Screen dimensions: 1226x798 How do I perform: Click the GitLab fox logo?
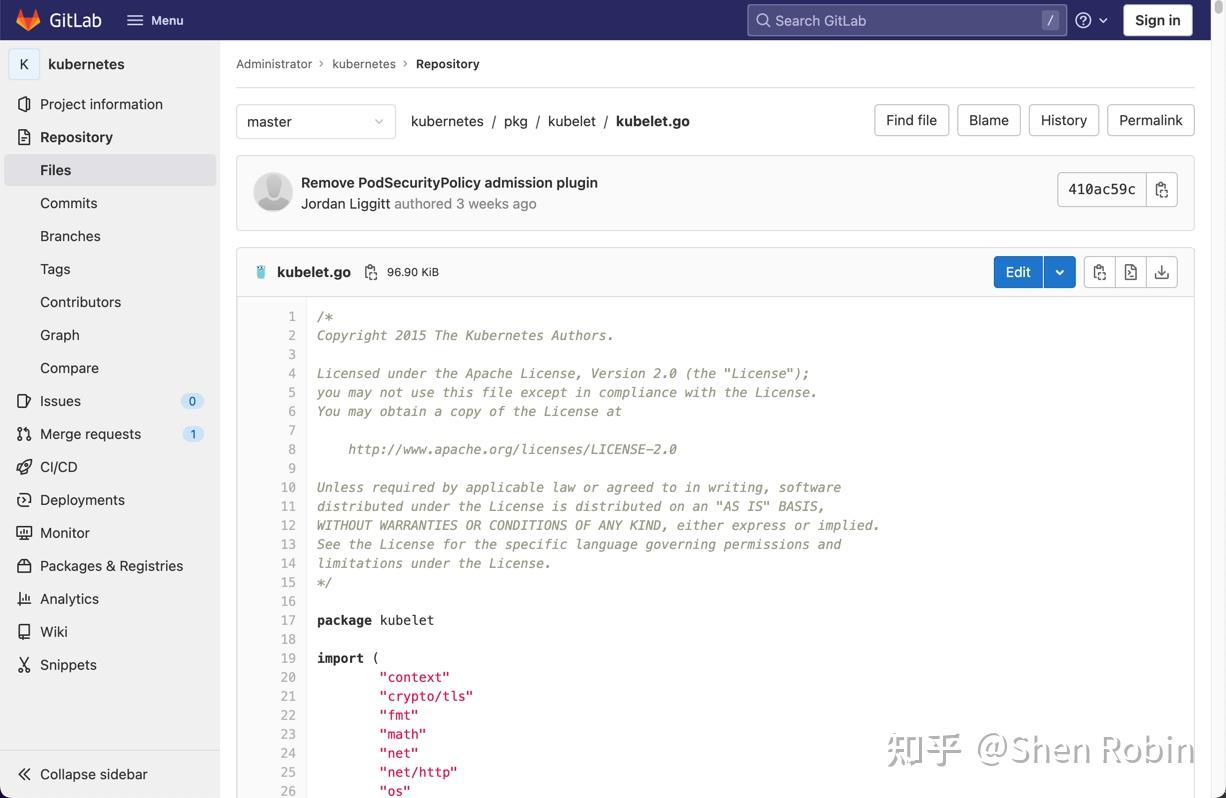click(x=28, y=19)
